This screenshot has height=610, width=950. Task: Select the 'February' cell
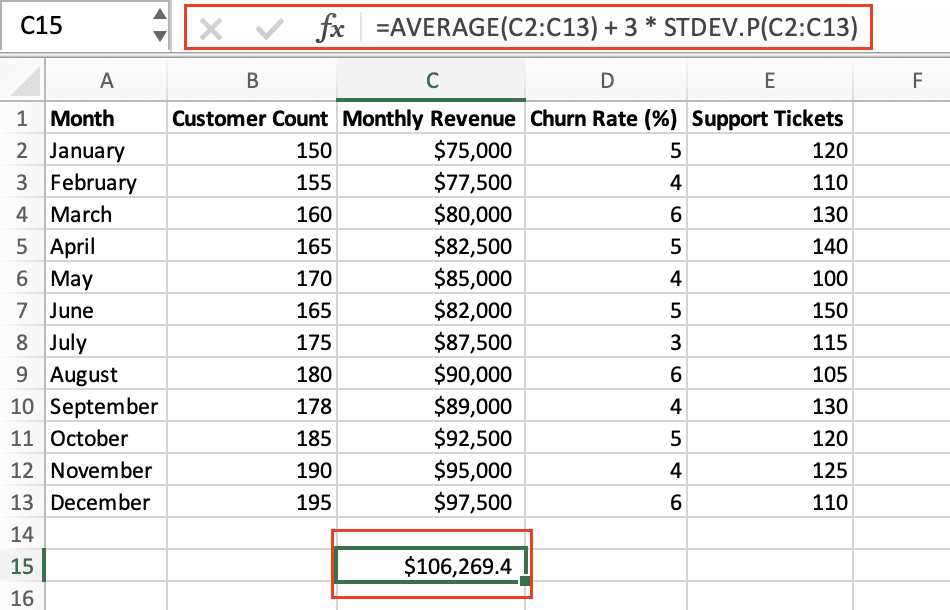(x=106, y=182)
